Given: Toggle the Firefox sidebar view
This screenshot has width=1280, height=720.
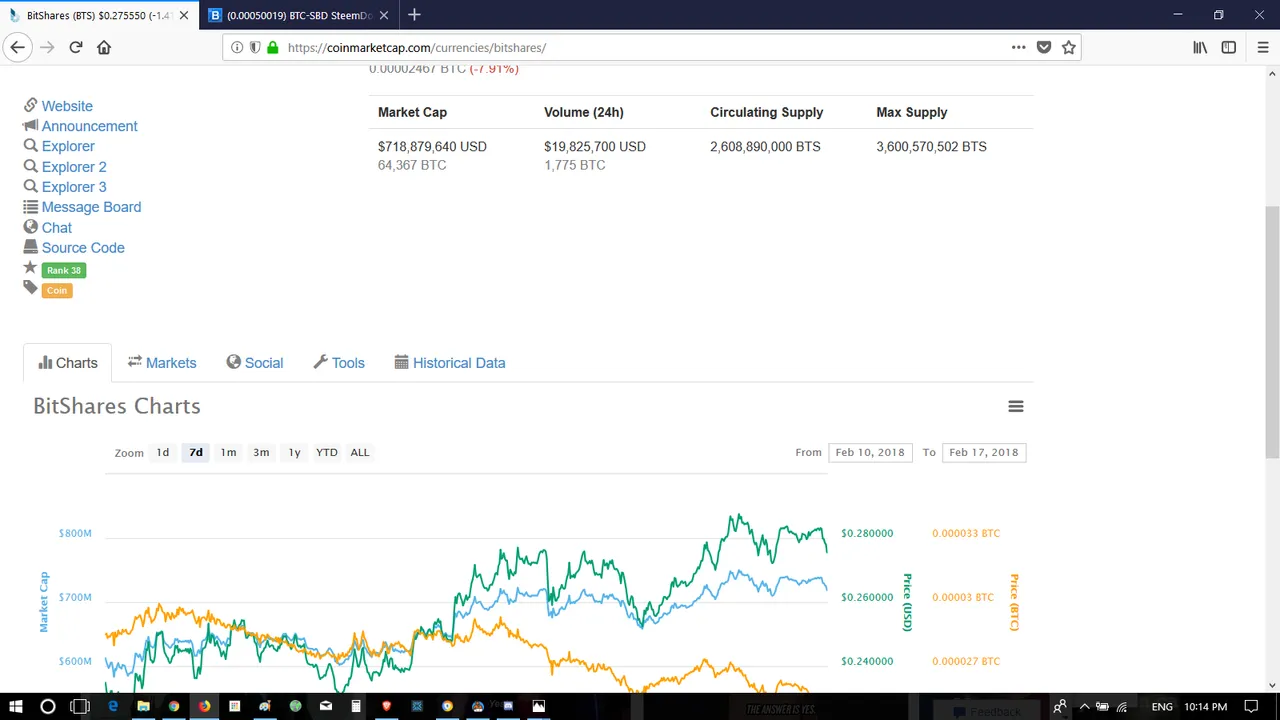Looking at the screenshot, I should [x=1229, y=47].
